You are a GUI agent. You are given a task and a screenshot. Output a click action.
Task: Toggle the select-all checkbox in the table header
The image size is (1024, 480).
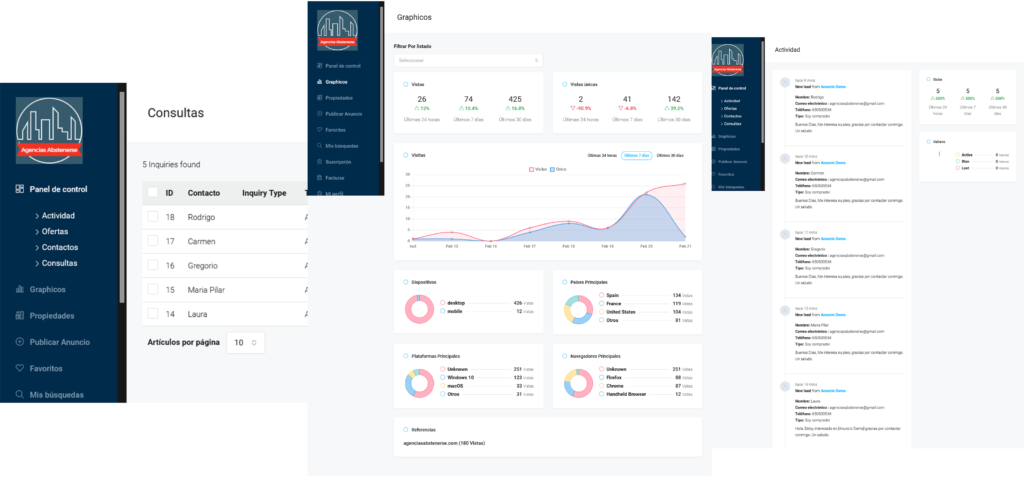pyautogui.click(x=153, y=192)
